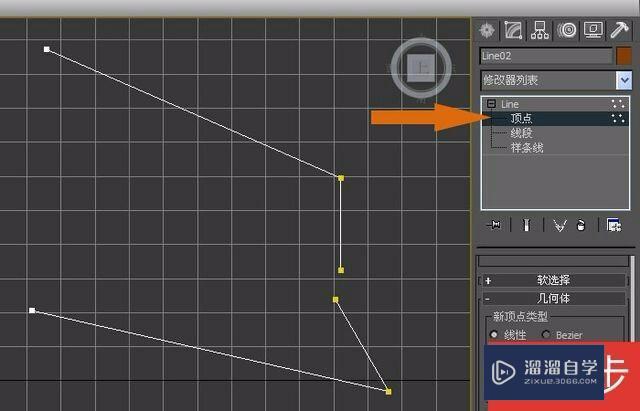Select yellow vertex starting the lower spline
The image size is (640, 411).
pyautogui.click(x=336, y=300)
